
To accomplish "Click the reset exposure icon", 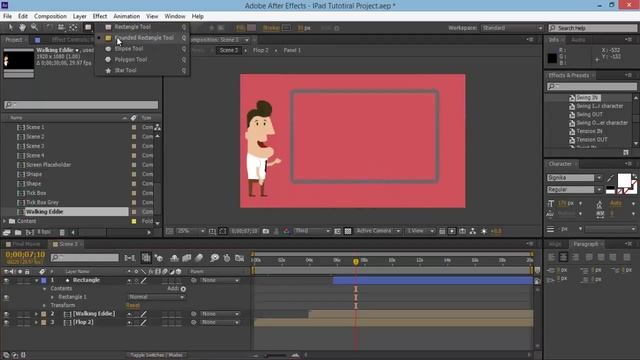I will click(x=484, y=231).
